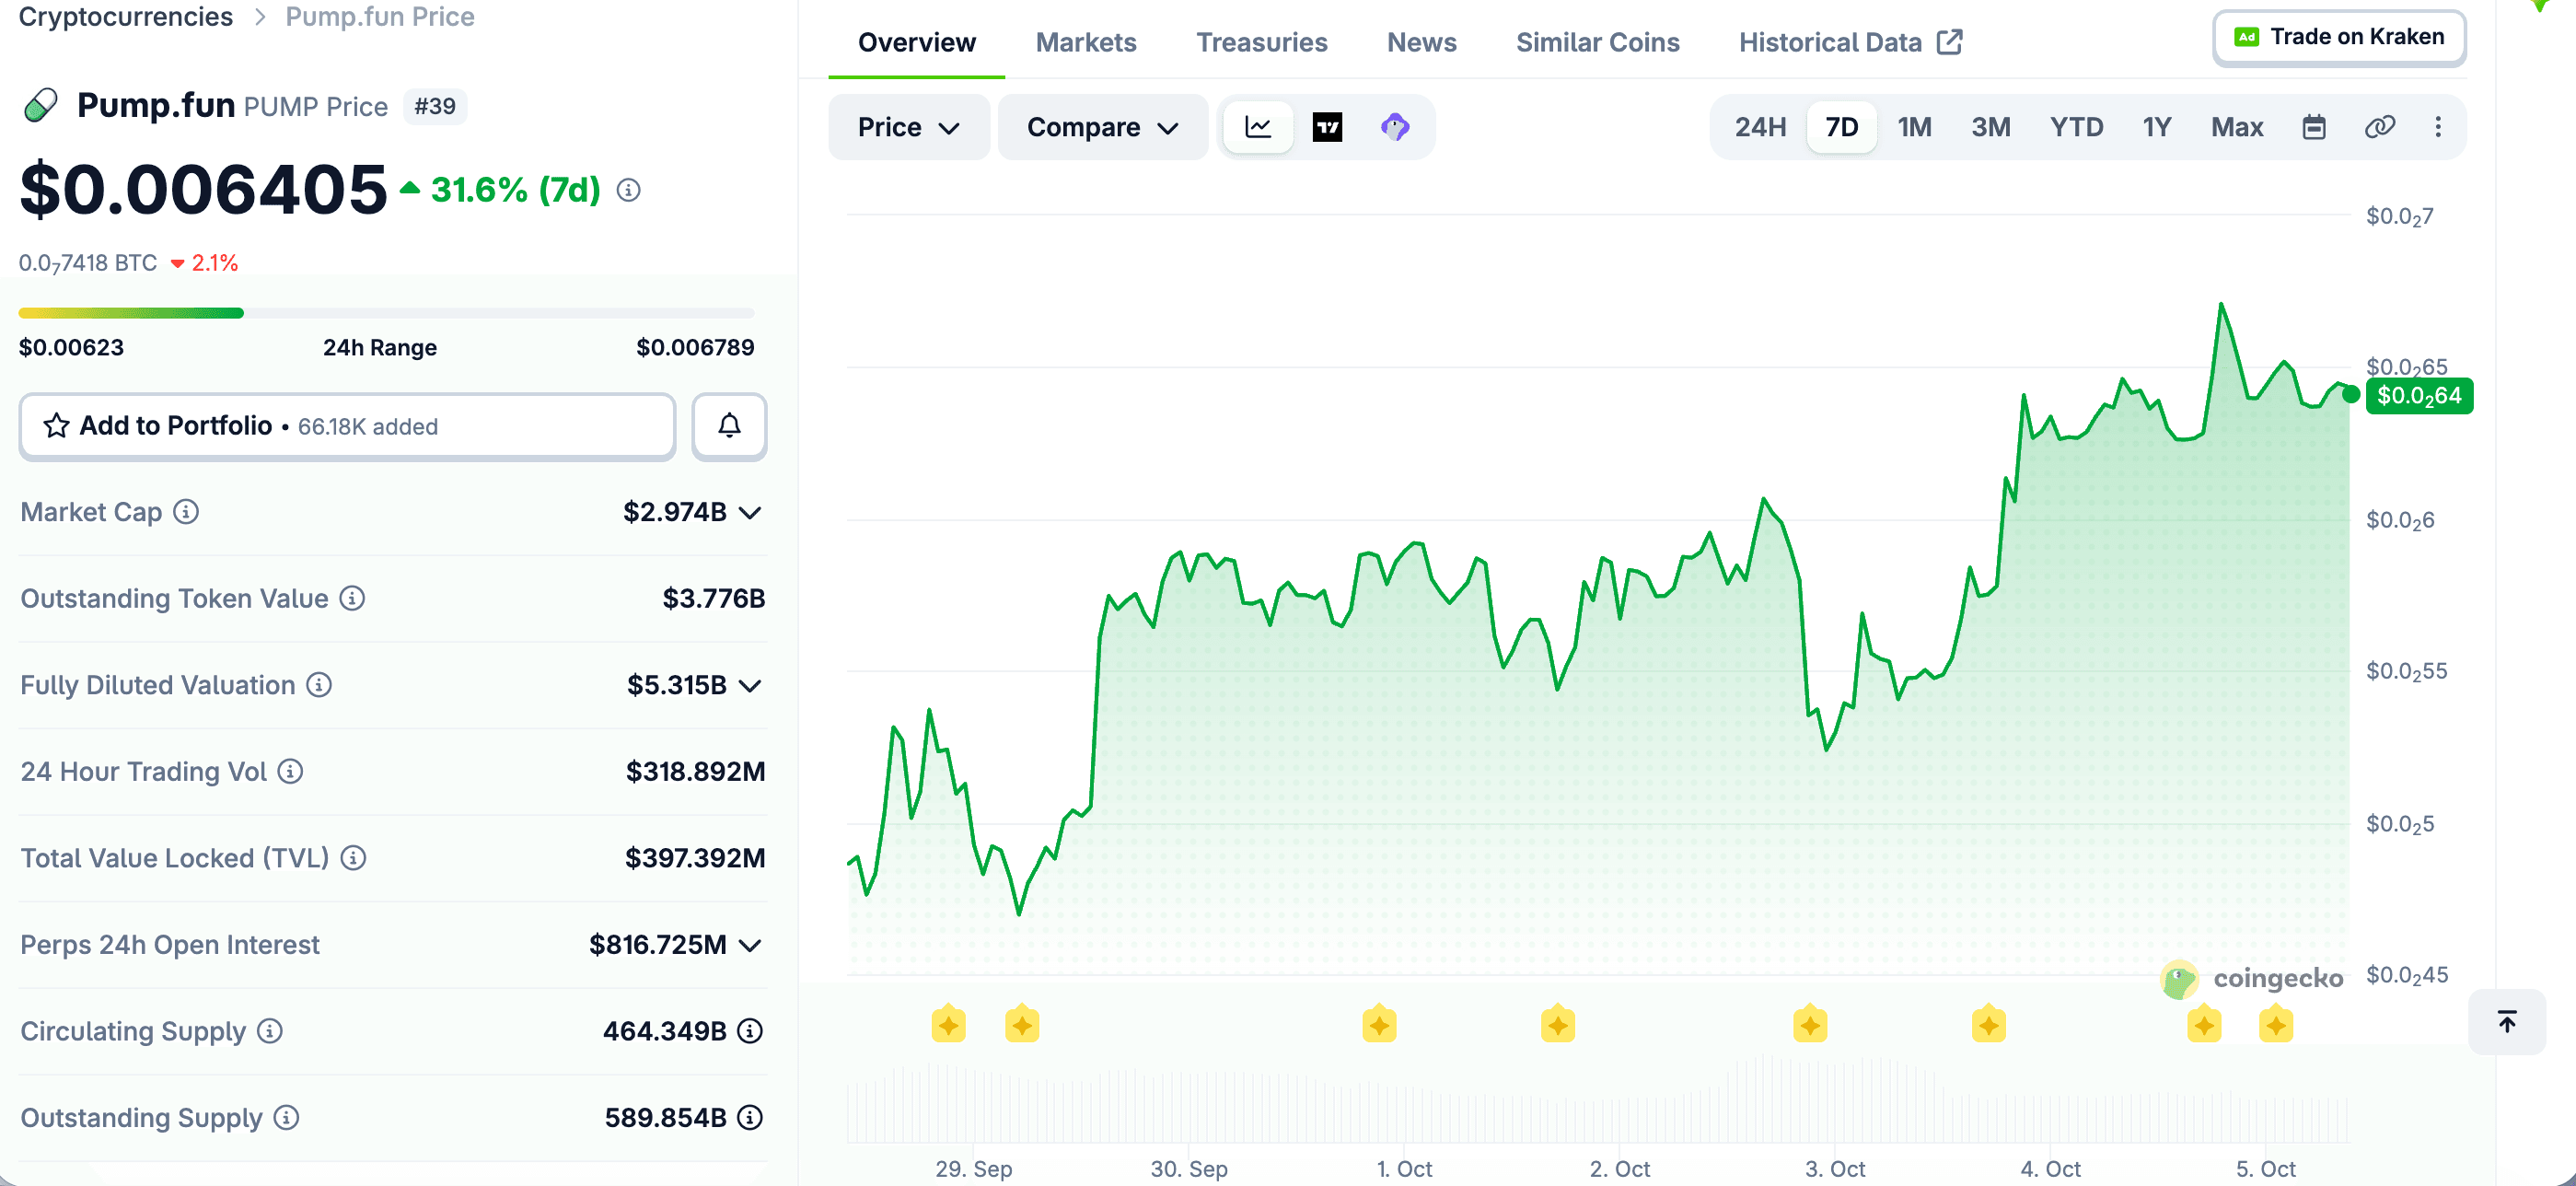
Task: Open the Similar Coins tab
Action: pyautogui.click(x=1597, y=42)
